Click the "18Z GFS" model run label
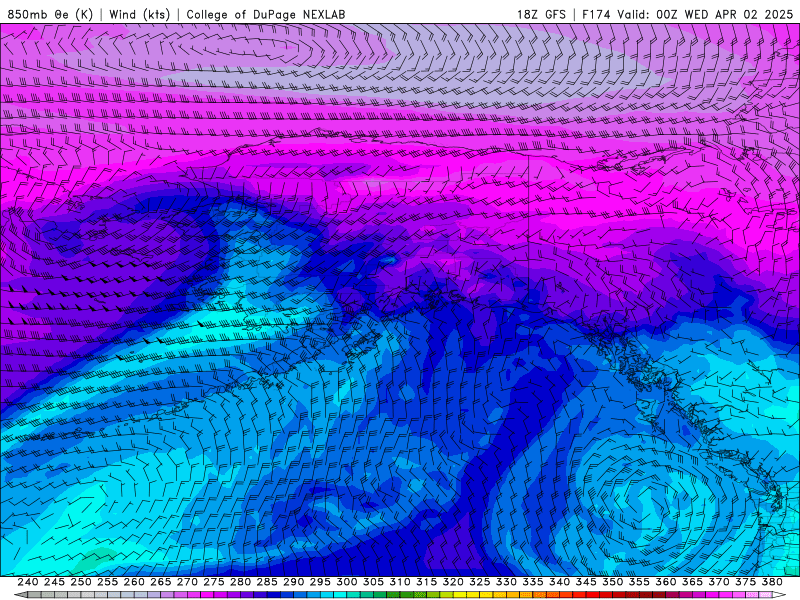The height and width of the screenshot is (600, 800). (541, 14)
